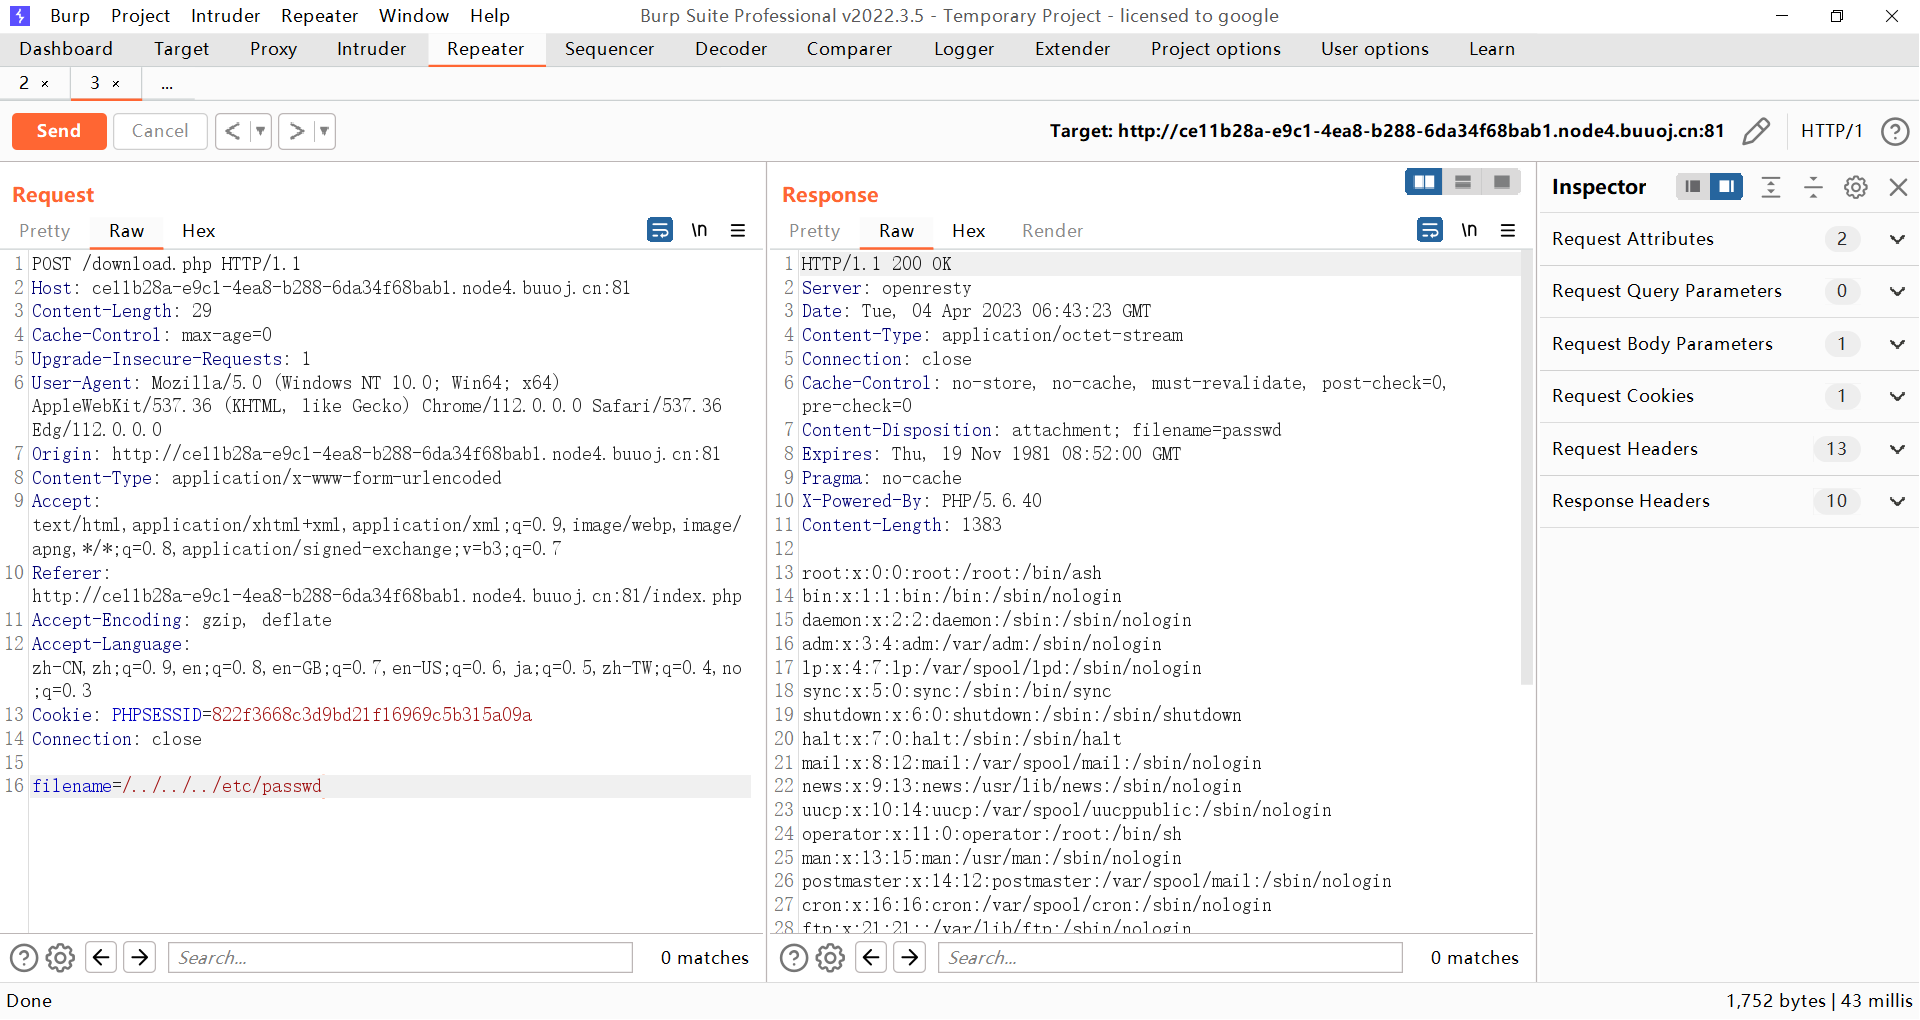Expand all Inspector sections icon
Viewport: 1920px width, 1020px height.
tap(1771, 187)
